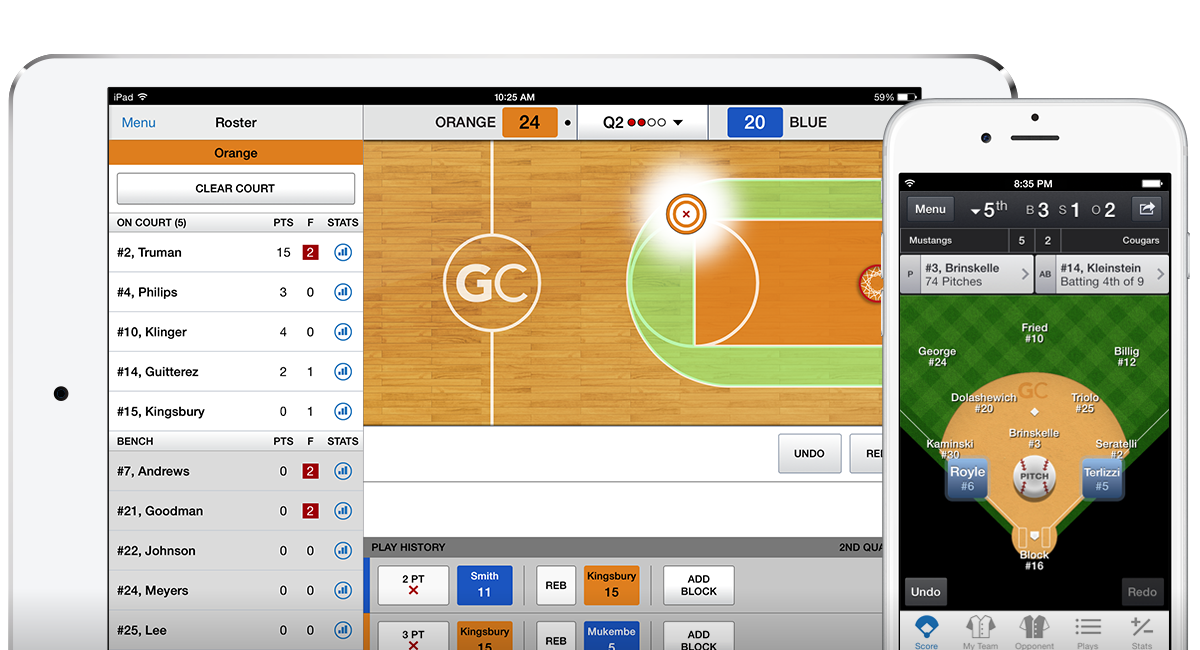Show stats for #22 Johnson
This screenshot has width=1200, height=650.
342,551
